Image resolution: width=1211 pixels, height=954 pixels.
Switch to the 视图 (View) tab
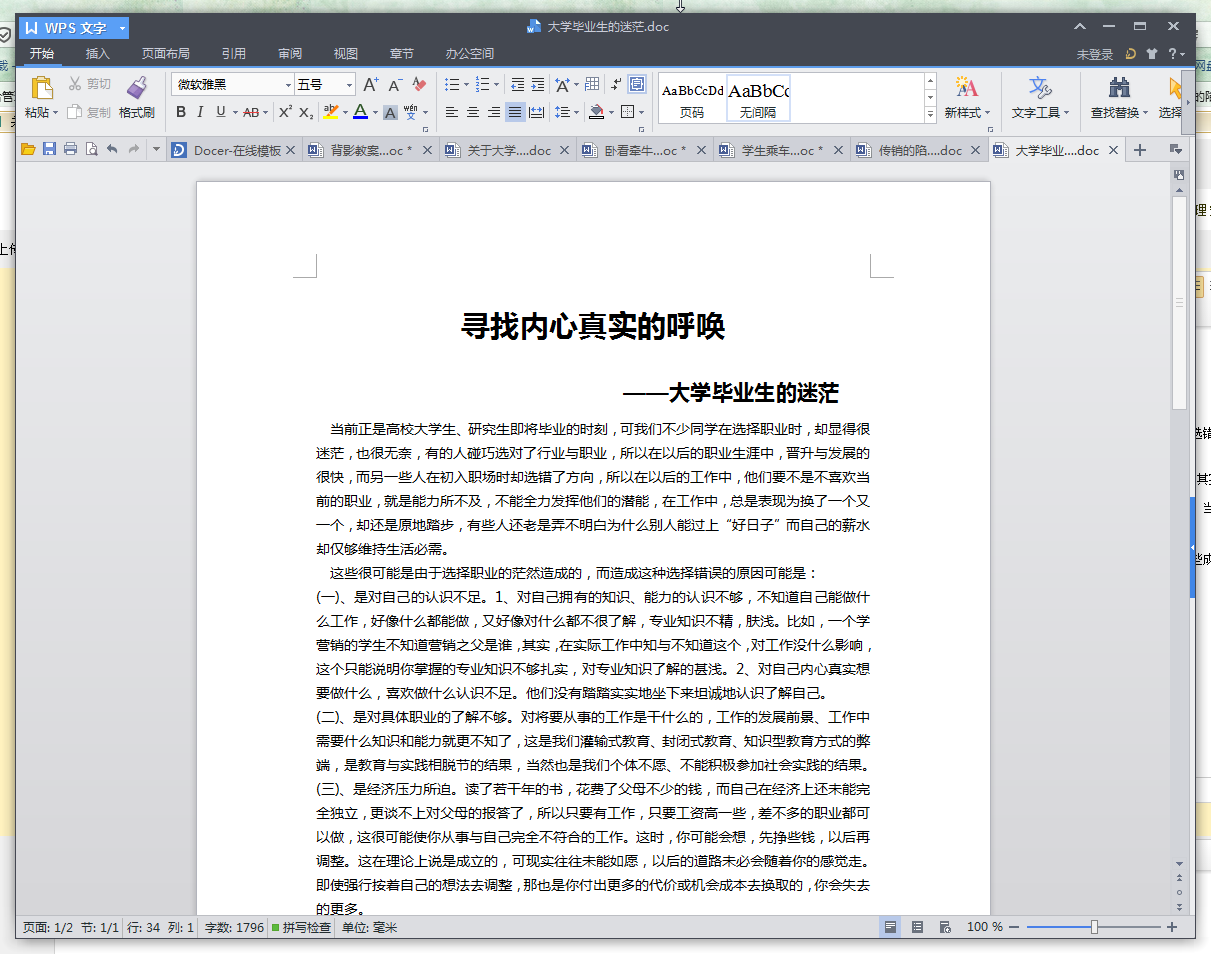pyautogui.click(x=346, y=54)
